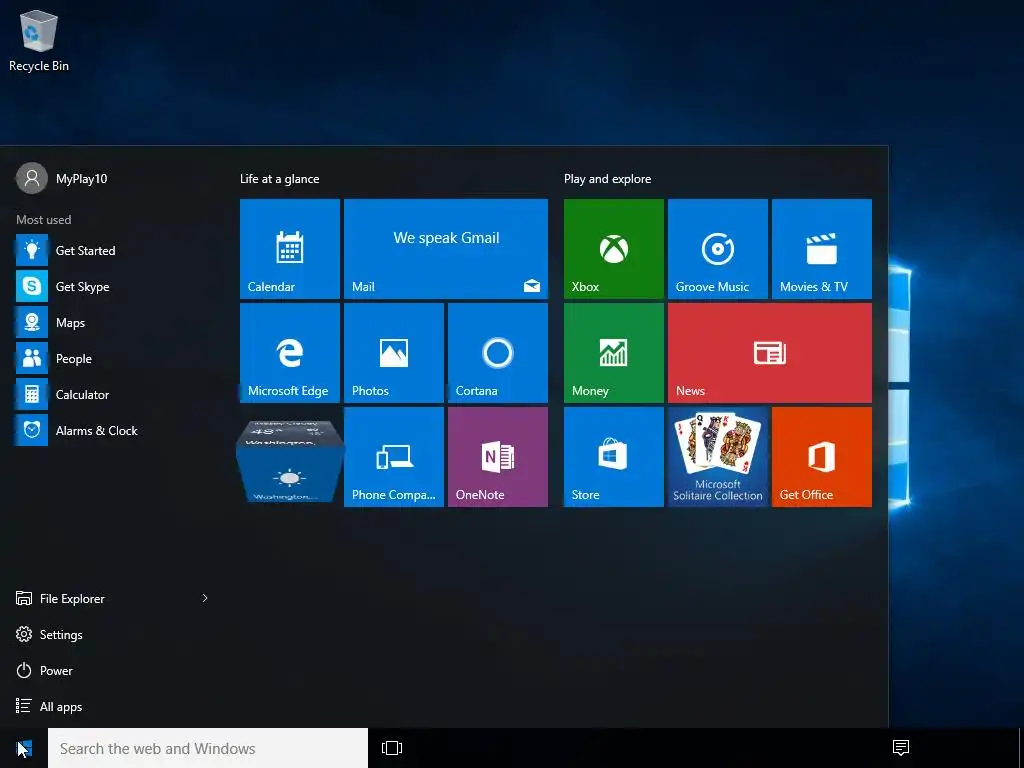
Task: Open People from Most used list
Action: (x=111, y=359)
